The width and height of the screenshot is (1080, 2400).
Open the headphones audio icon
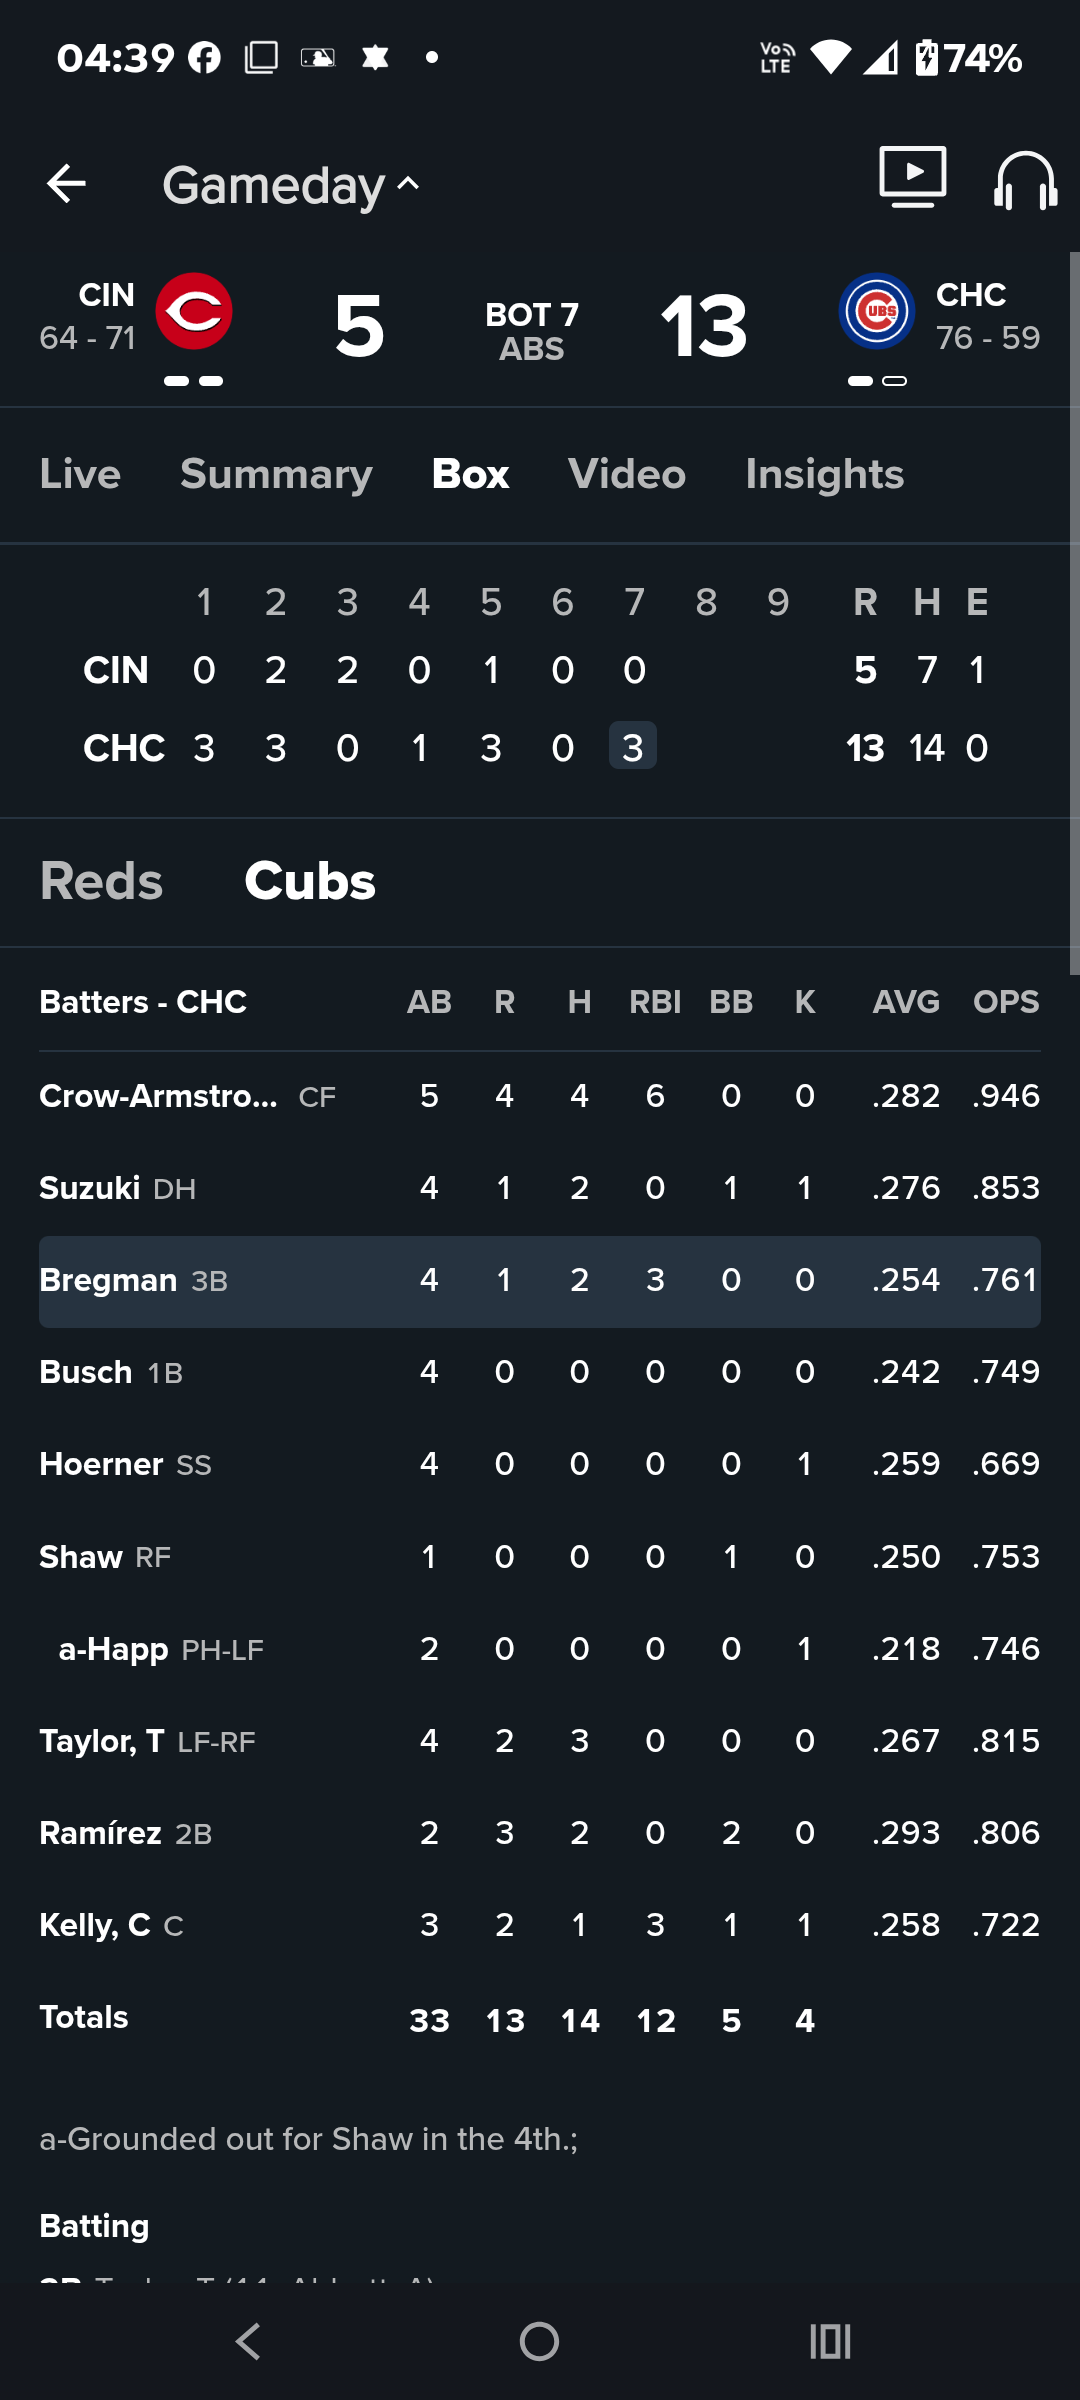[1026, 180]
